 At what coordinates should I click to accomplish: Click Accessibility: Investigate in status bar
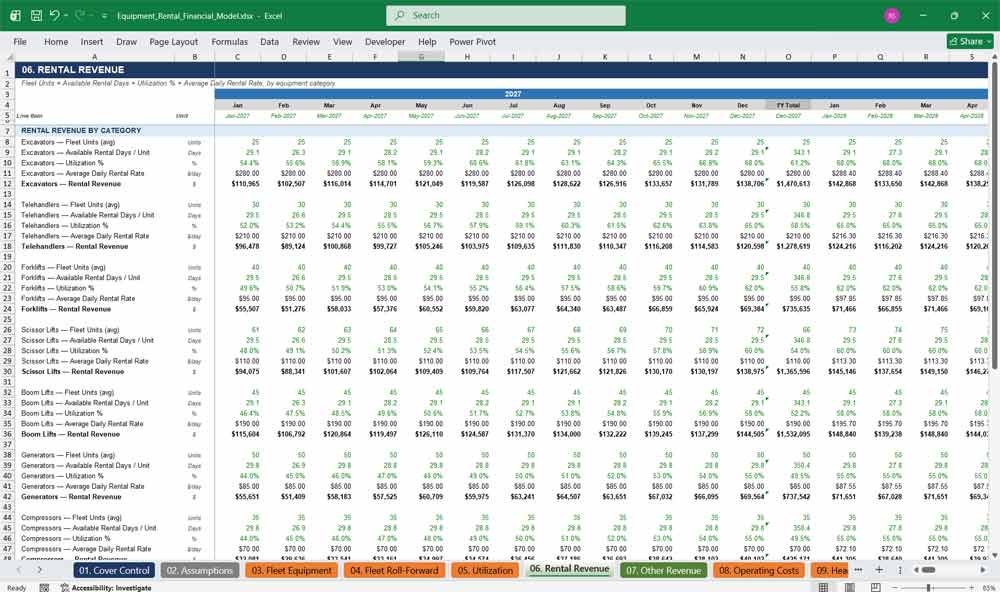106,588
